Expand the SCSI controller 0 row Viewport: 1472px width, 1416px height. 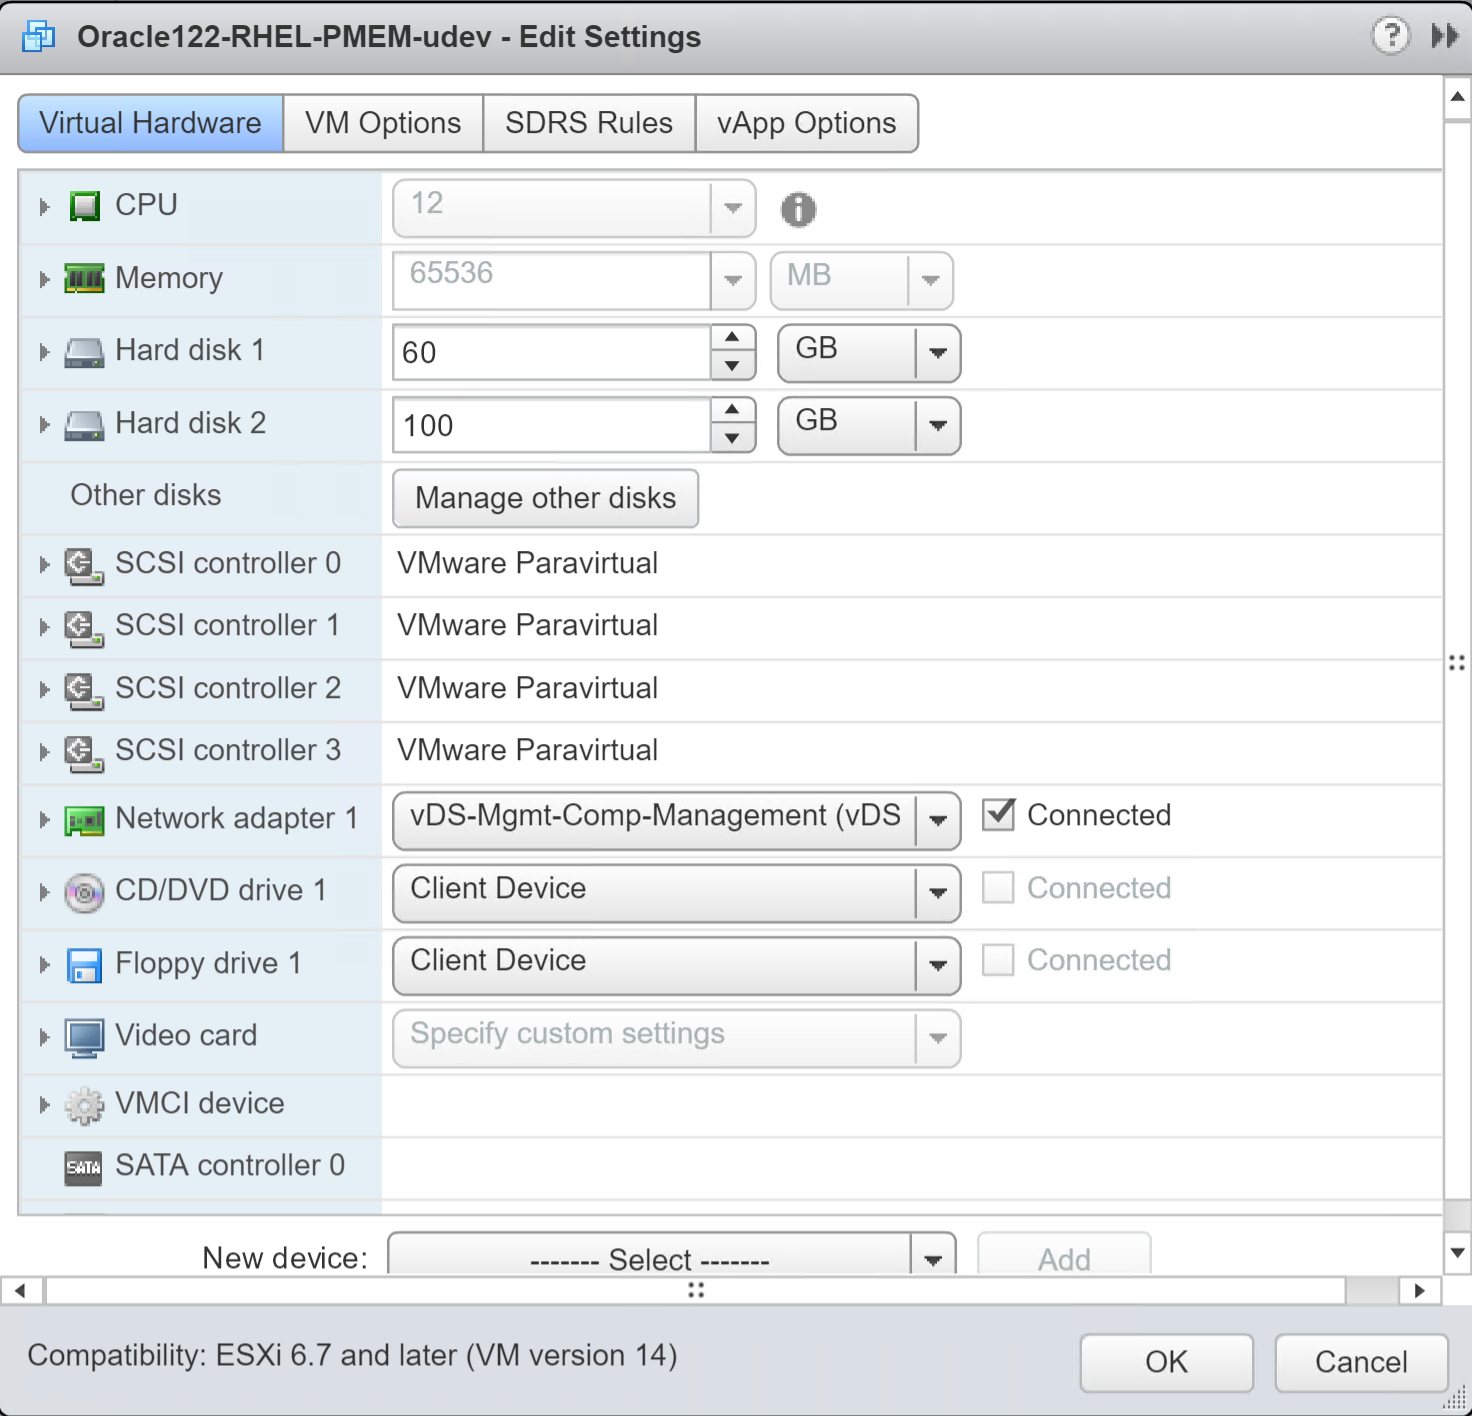(44, 565)
